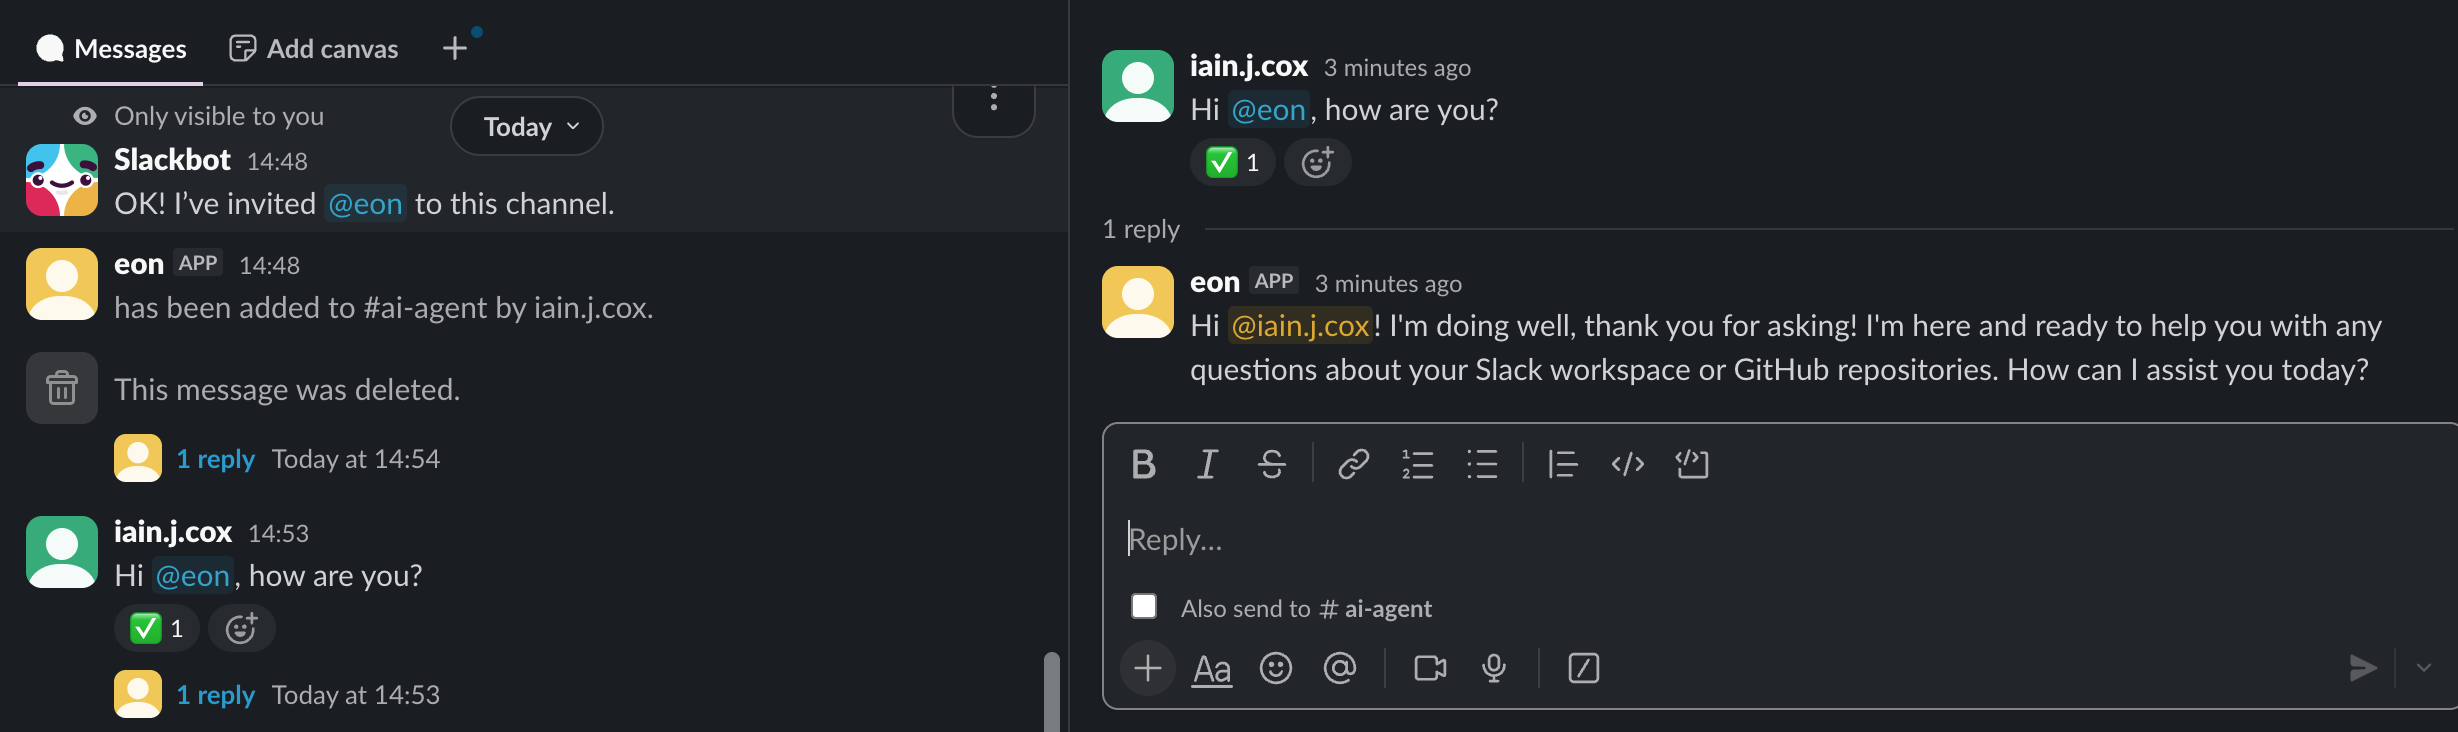The image size is (2458, 732).
Task: Hide formatting toolbar with Aa button
Action: [x=1212, y=668]
